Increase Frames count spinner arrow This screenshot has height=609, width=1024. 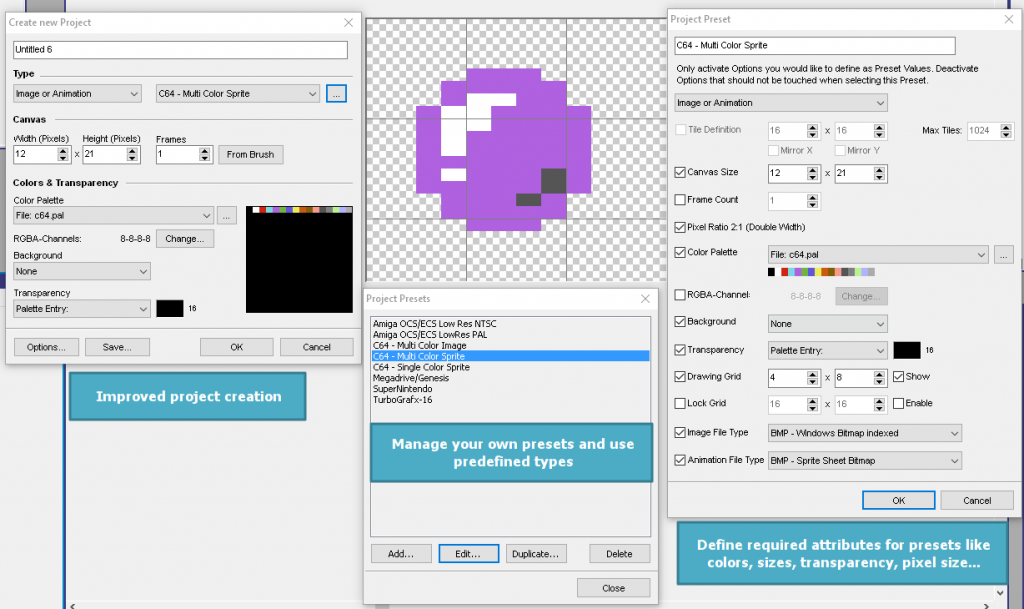click(207, 150)
